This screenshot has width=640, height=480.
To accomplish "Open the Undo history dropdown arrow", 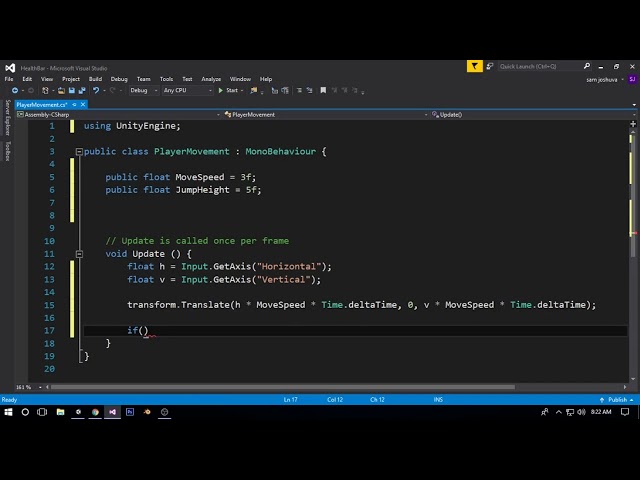I will pos(104,91).
